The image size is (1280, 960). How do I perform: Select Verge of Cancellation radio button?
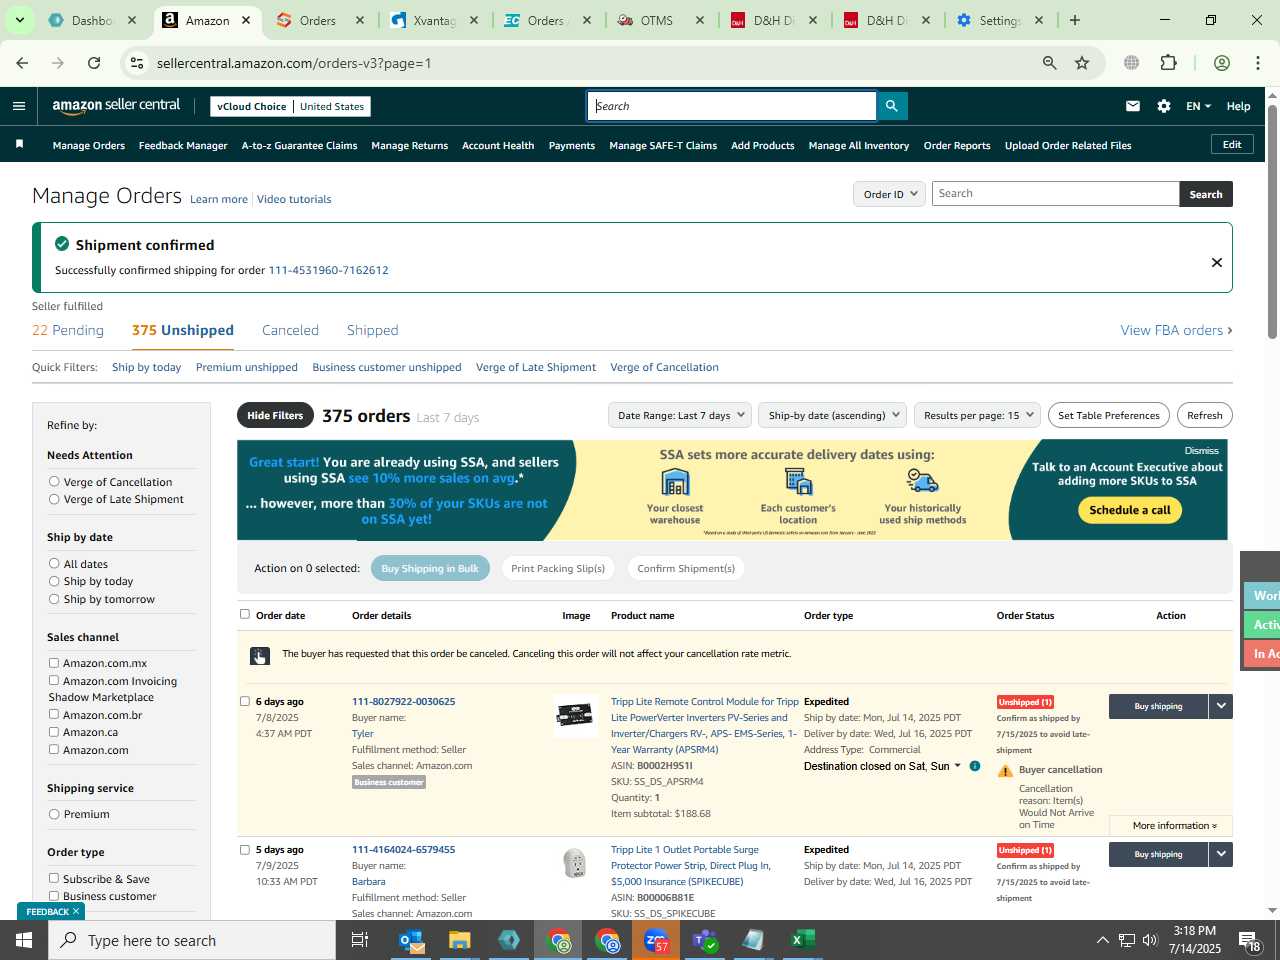point(54,482)
